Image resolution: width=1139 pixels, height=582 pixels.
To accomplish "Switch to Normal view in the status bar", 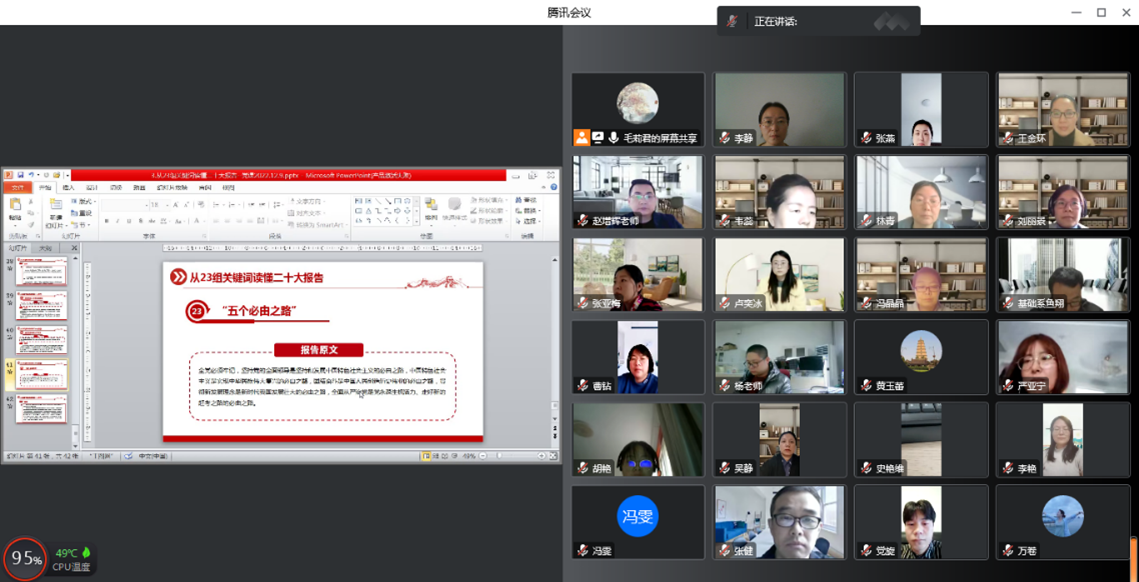I will pyautogui.click(x=426, y=456).
